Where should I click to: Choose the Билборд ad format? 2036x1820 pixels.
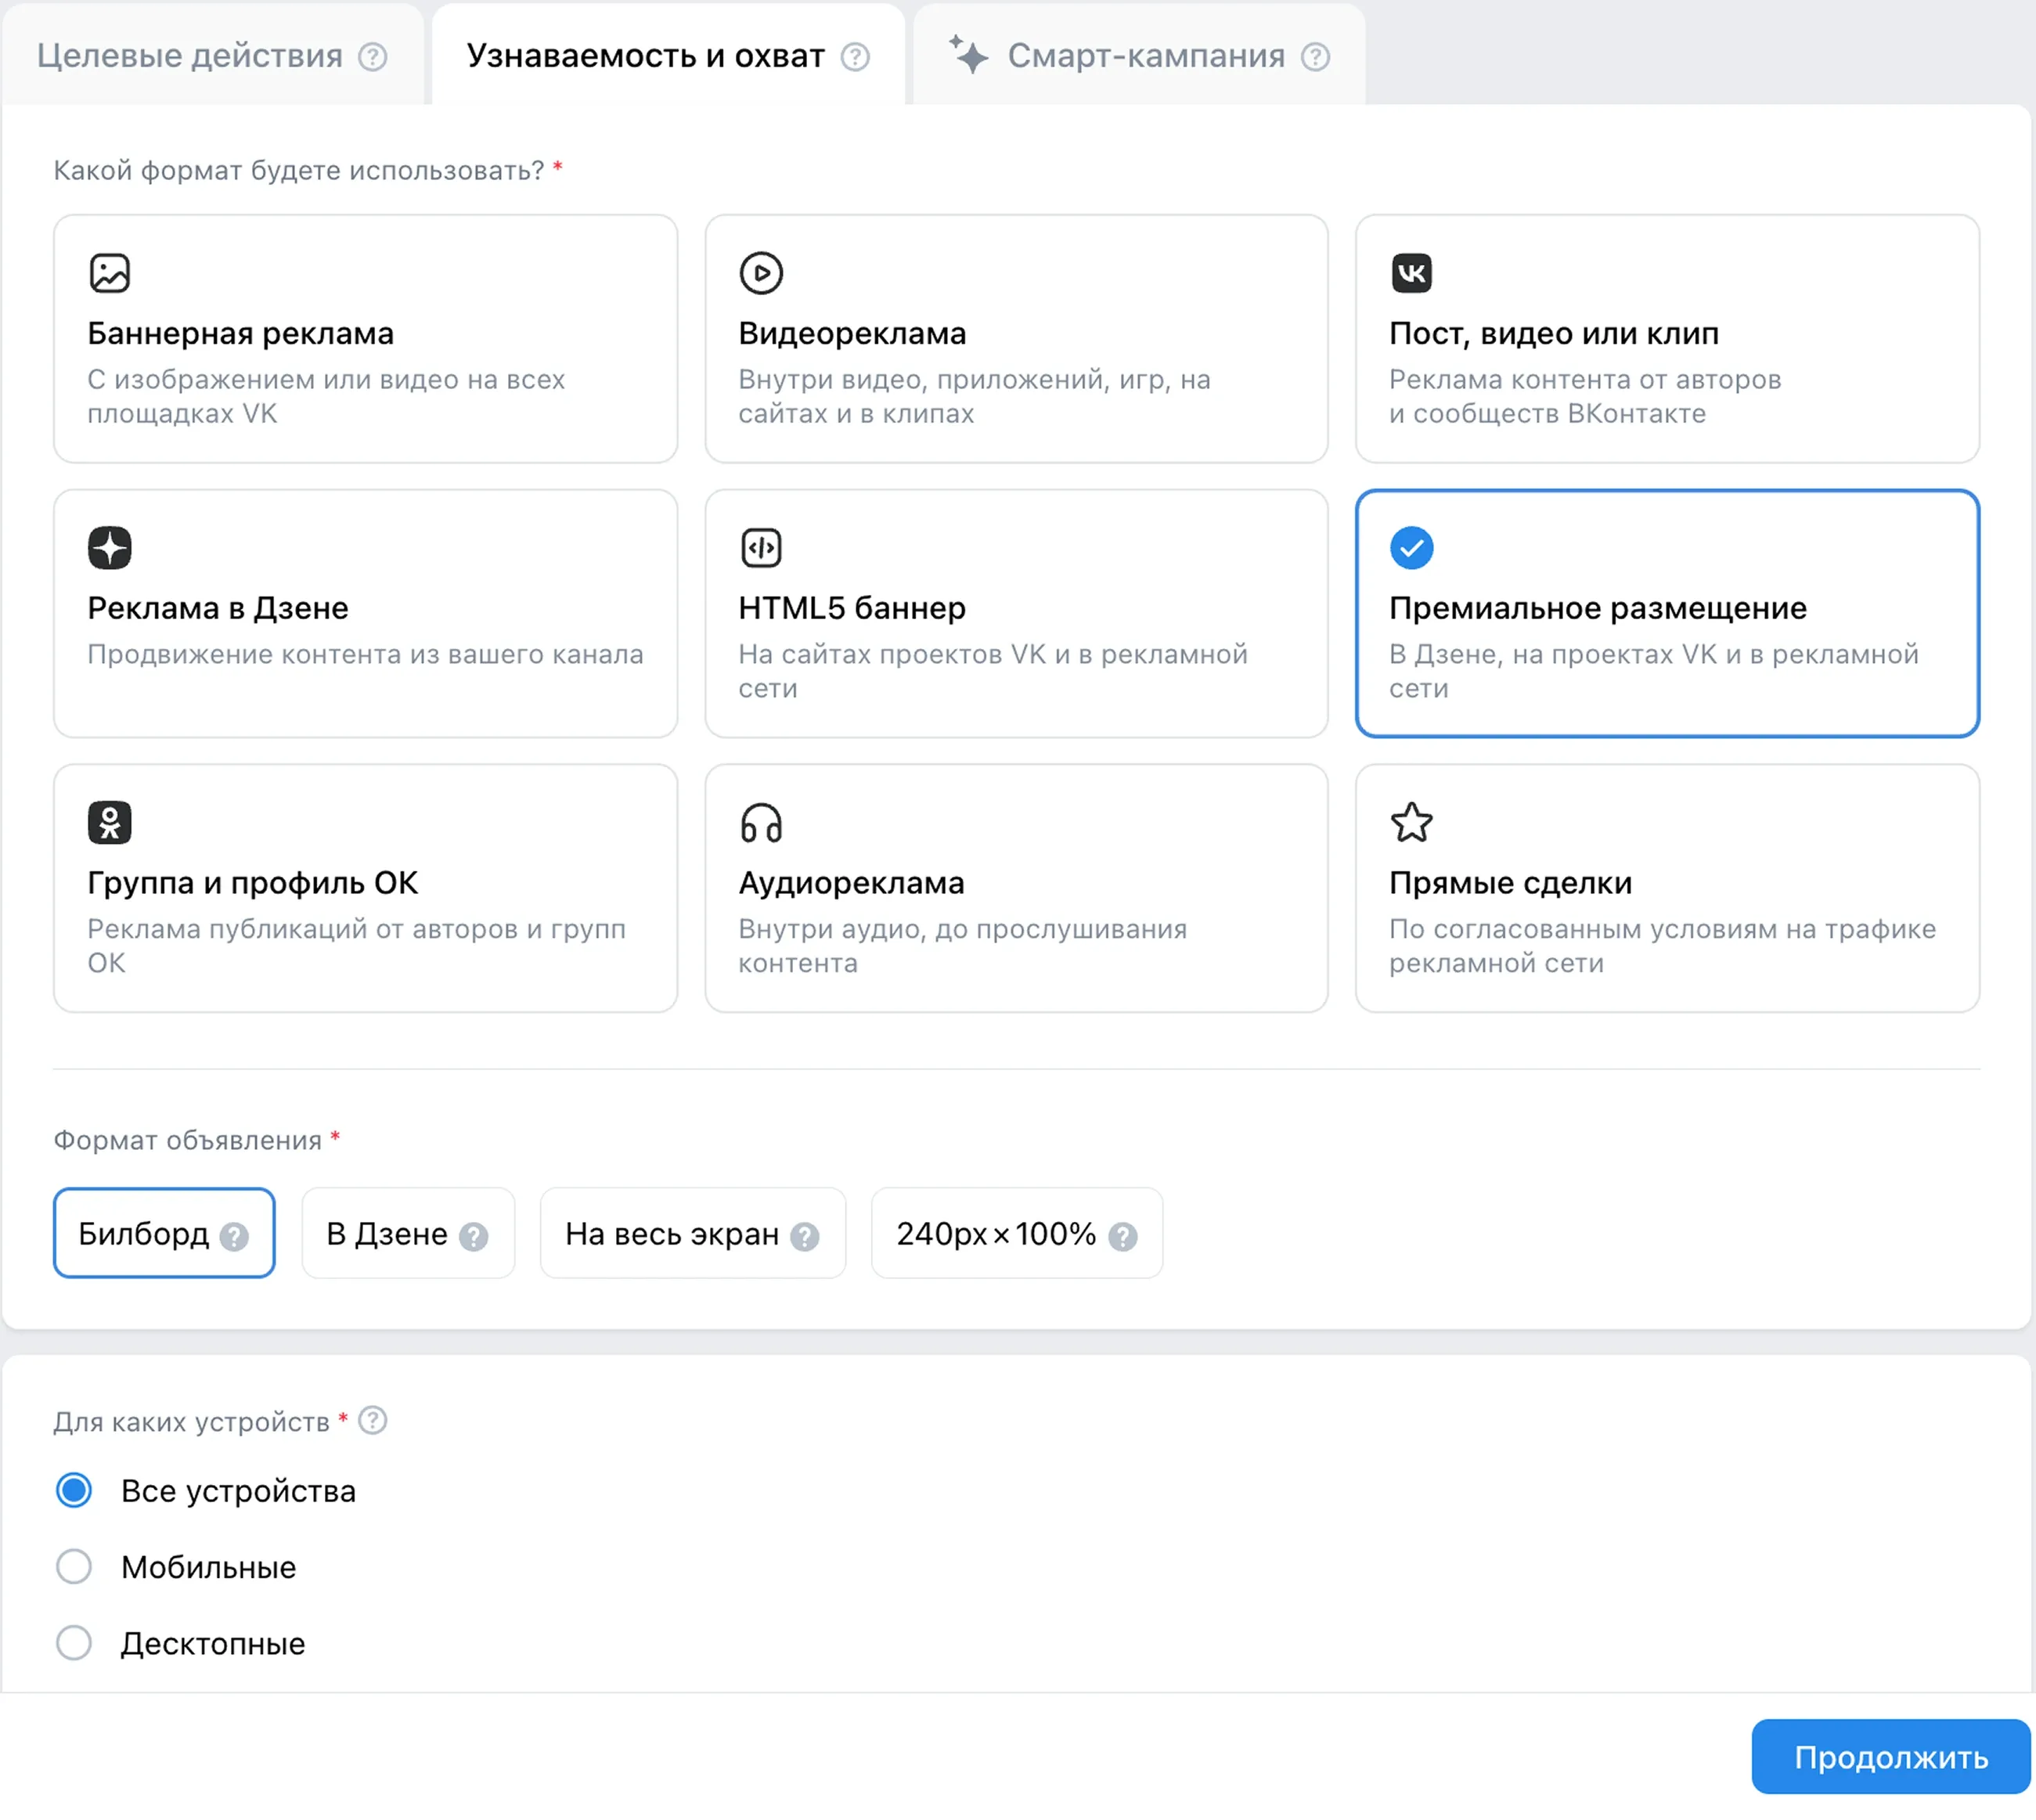(164, 1233)
